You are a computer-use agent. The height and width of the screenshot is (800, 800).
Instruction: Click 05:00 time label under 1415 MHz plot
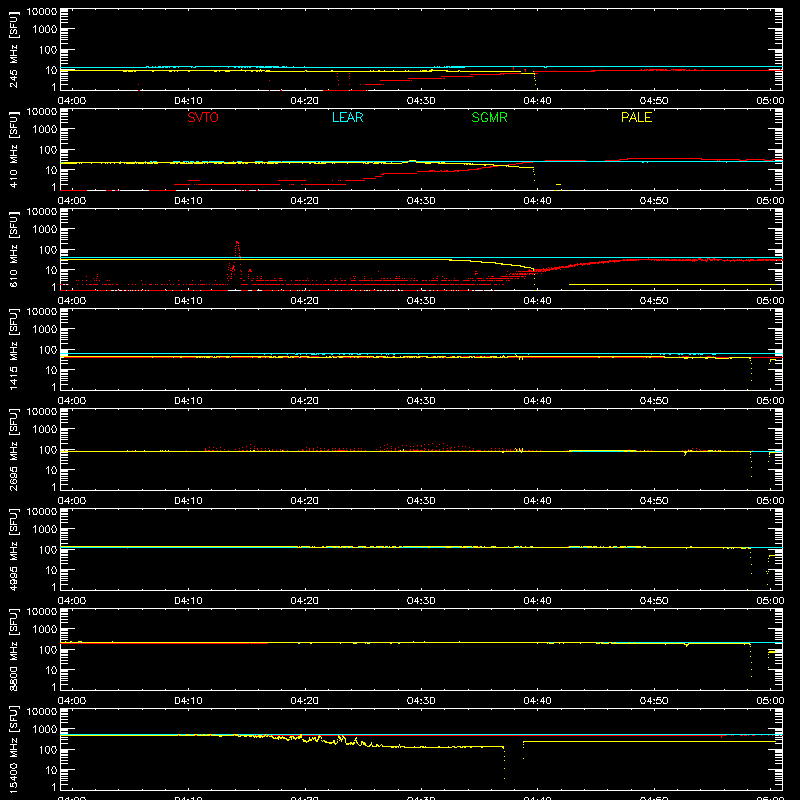[770, 401]
